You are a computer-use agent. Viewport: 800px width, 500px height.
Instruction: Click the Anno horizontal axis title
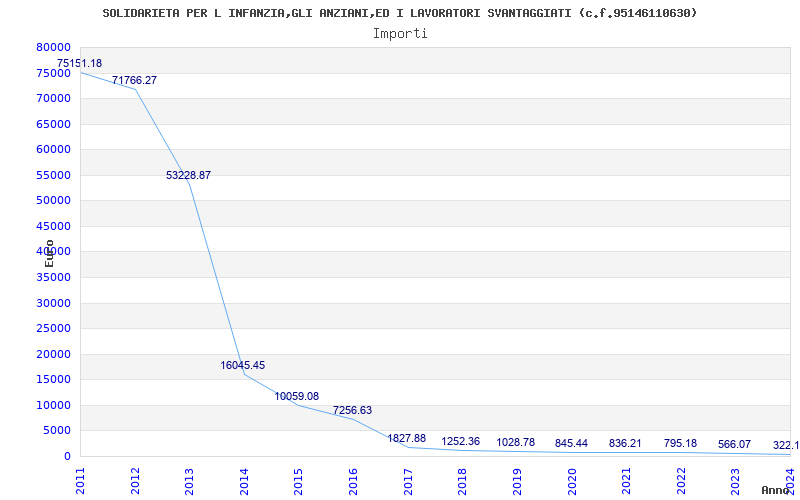click(775, 490)
